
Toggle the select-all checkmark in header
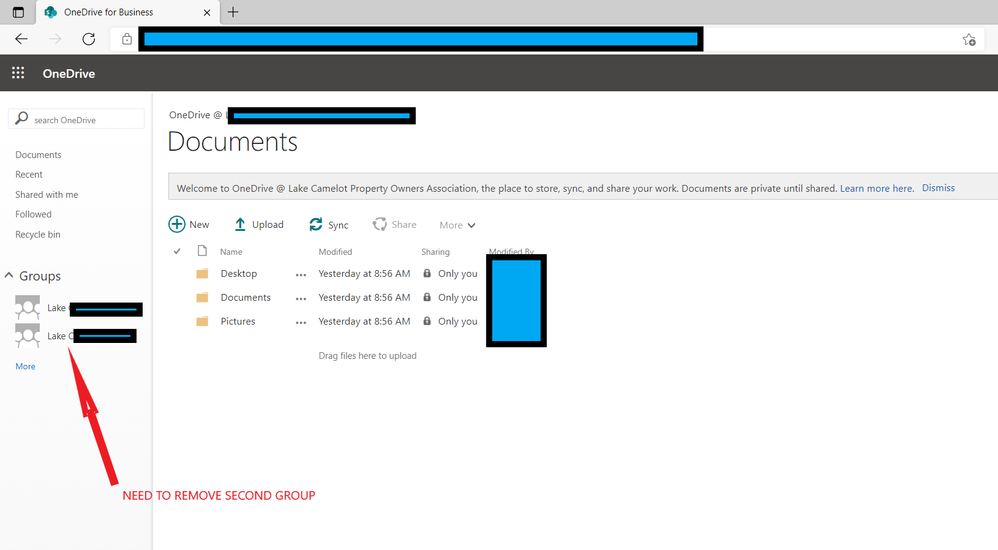pyautogui.click(x=177, y=251)
